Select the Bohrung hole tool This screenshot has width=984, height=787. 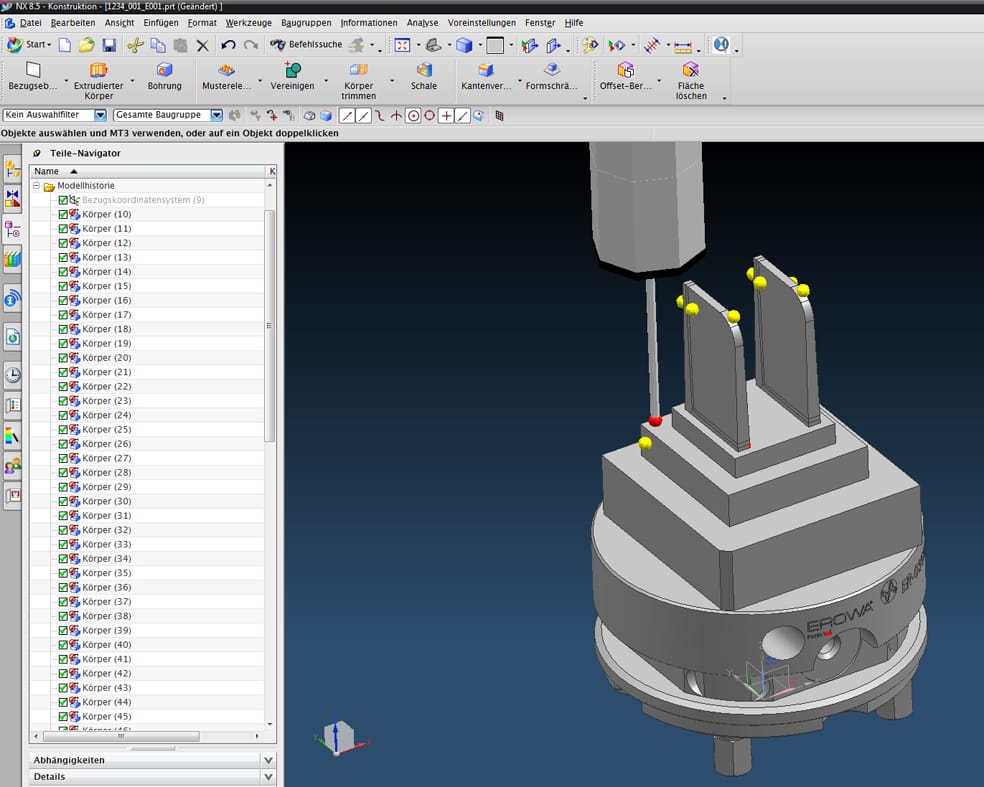pos(164,76)
